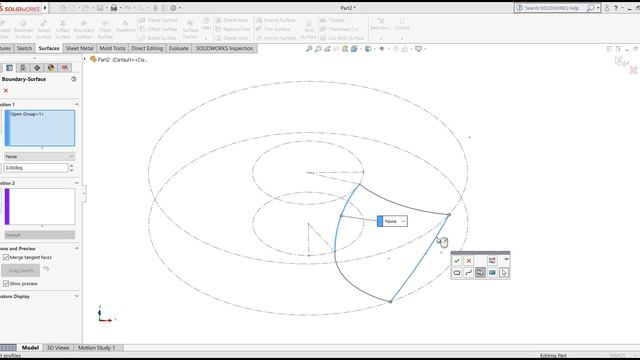Click the Boundary Surface ribbon tool
Screen dimensions: 640x360
click(84, 29)
